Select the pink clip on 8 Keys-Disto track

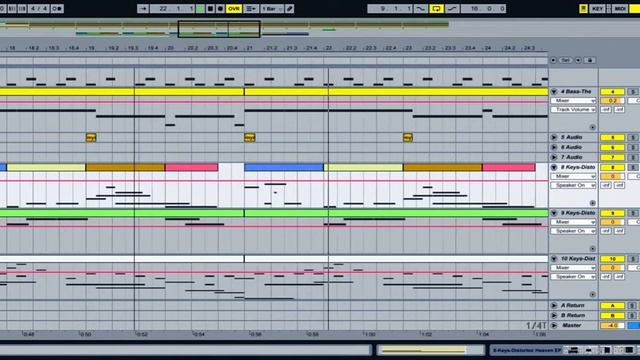pos(191,167)
